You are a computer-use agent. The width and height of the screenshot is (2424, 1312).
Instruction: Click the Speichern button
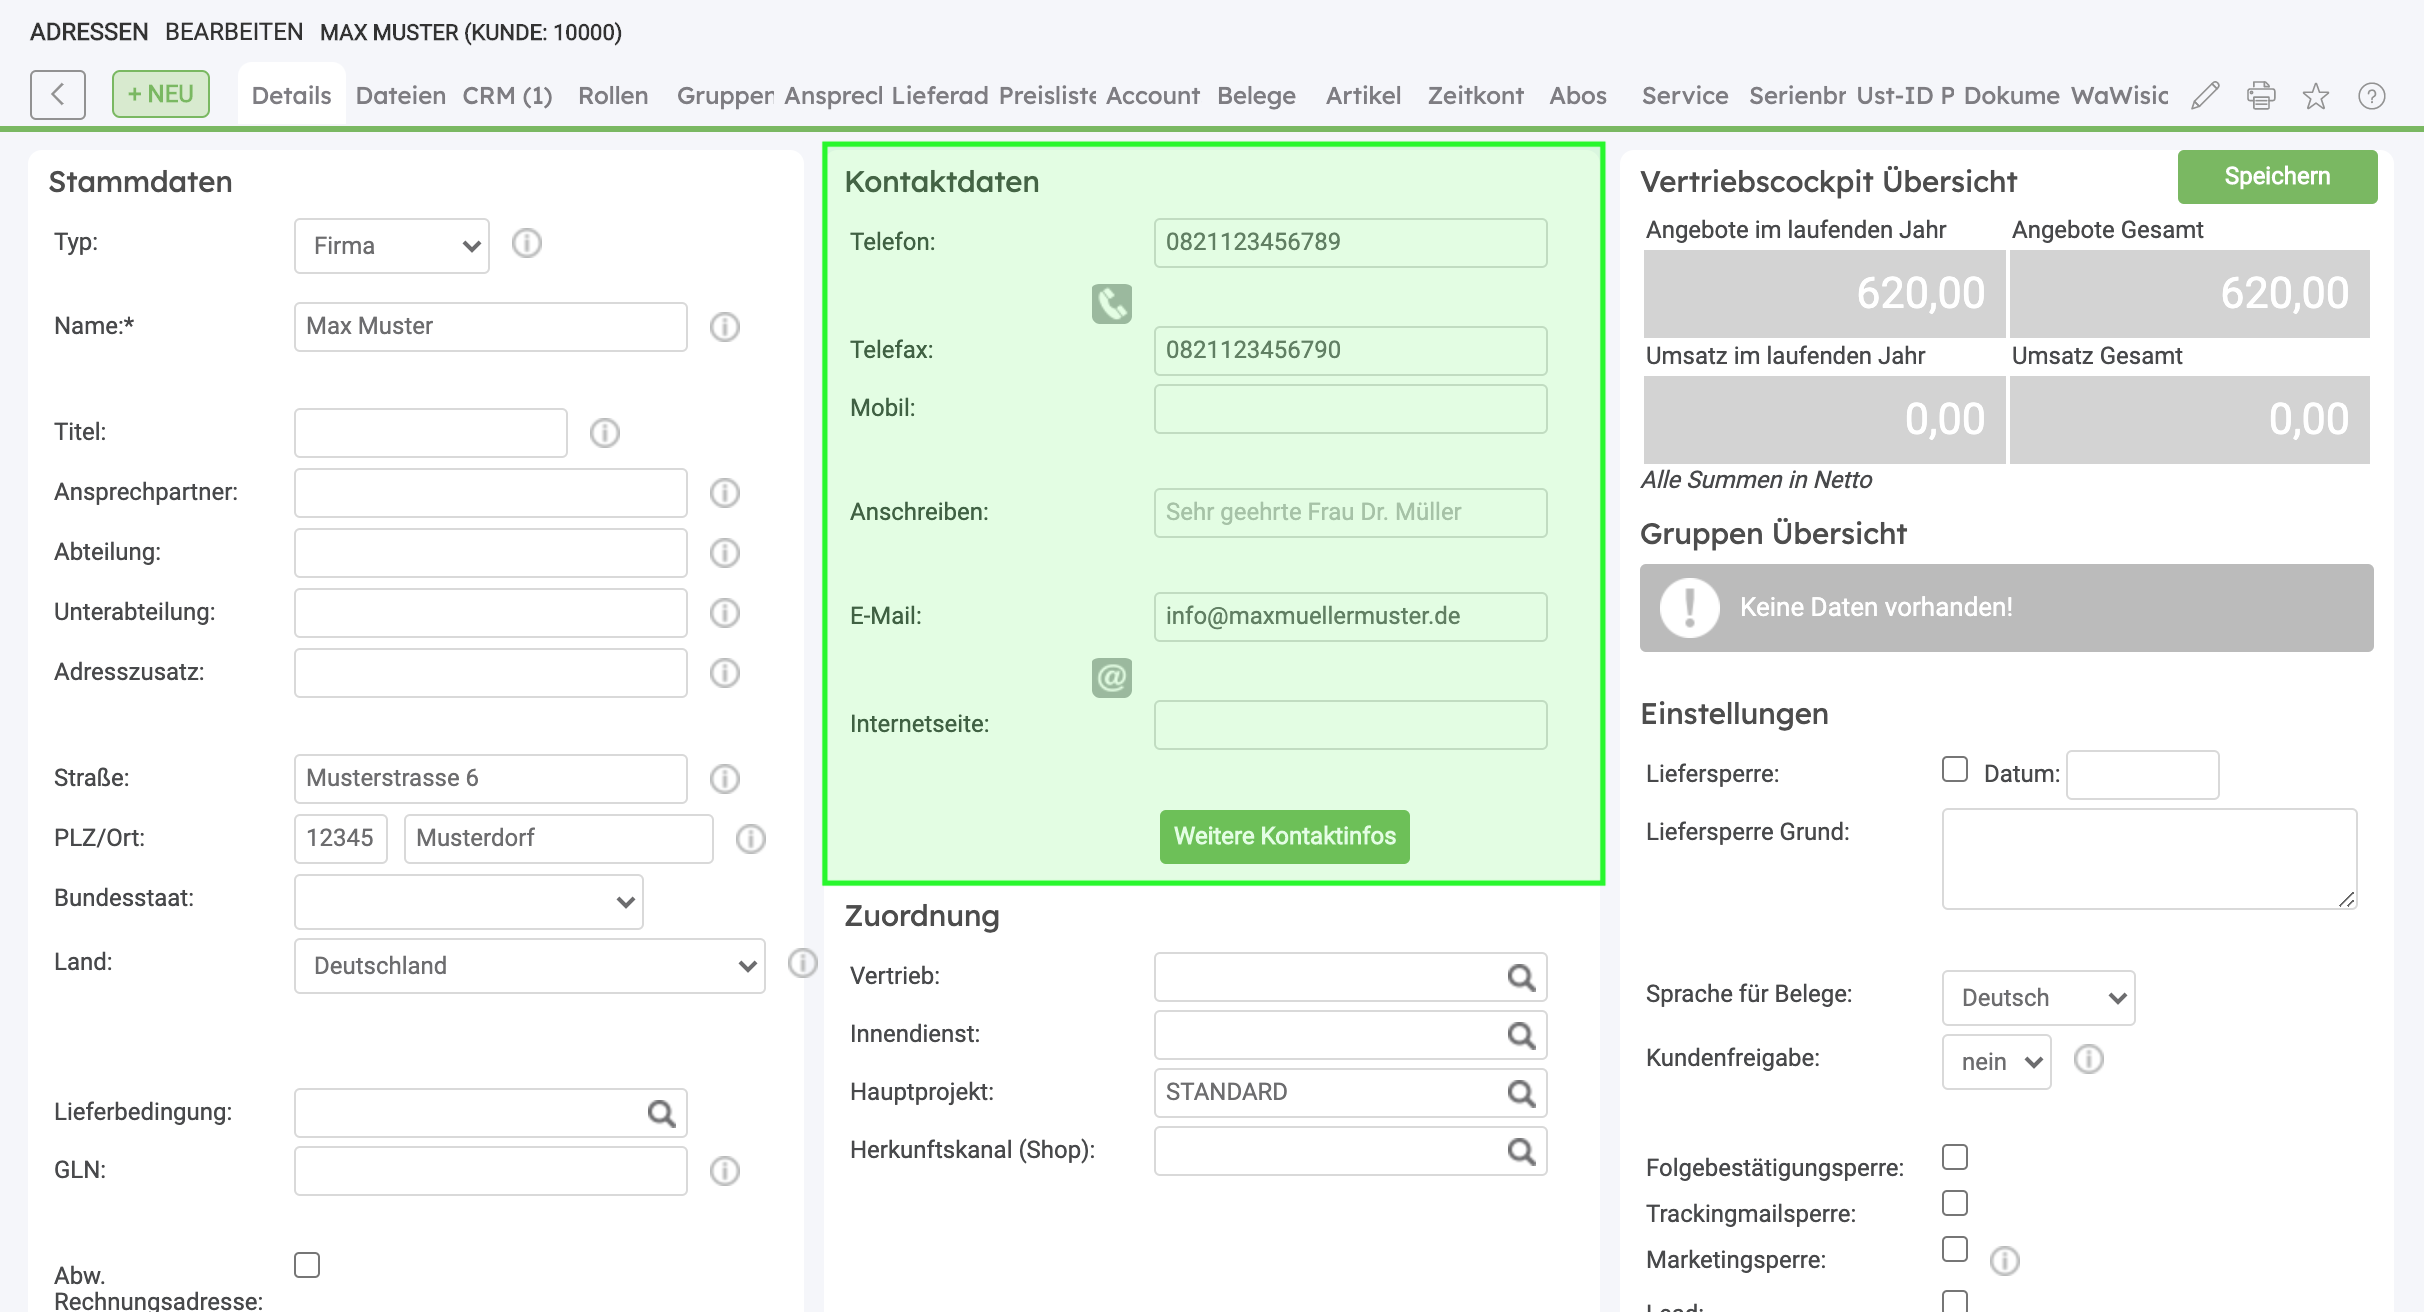point(2277,176)
